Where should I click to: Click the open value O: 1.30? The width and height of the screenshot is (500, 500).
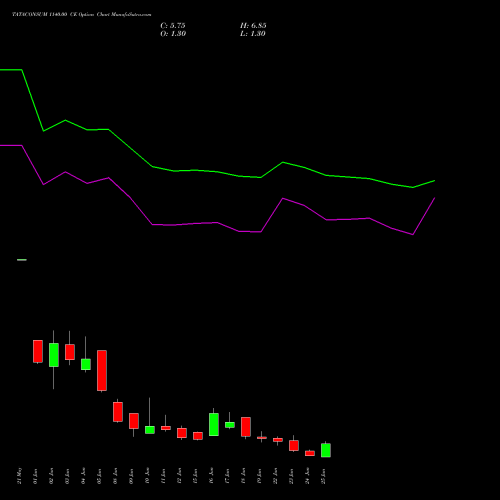coord(173,34)
